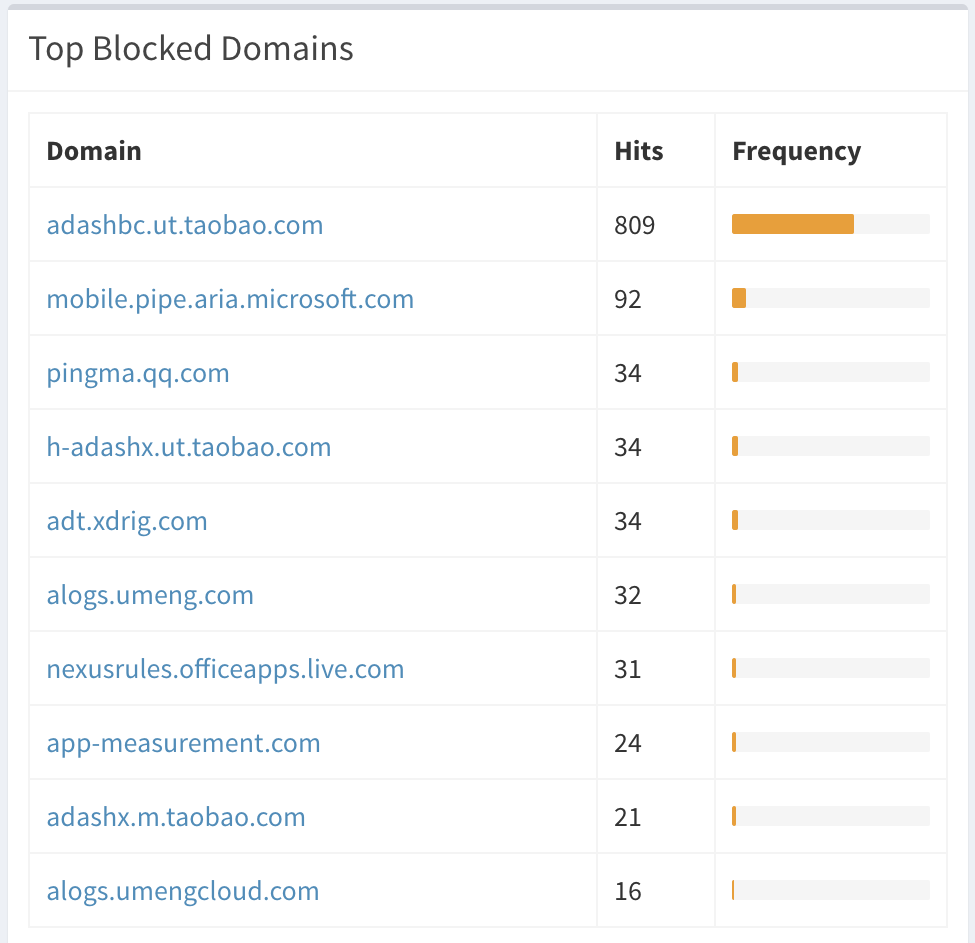Open alogs.umeng.com domain details
975x943 pixels.
[x=150, y=595]
